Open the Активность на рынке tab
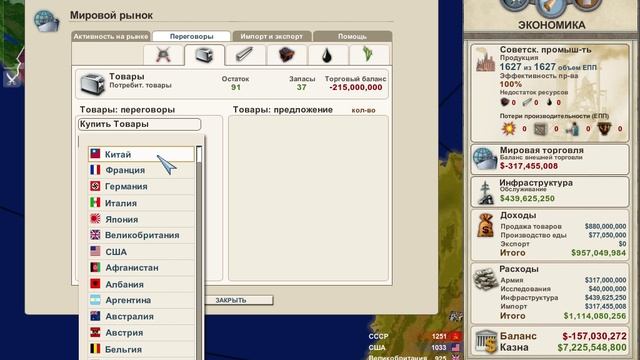The image size is (640, 360). point(111,36)
